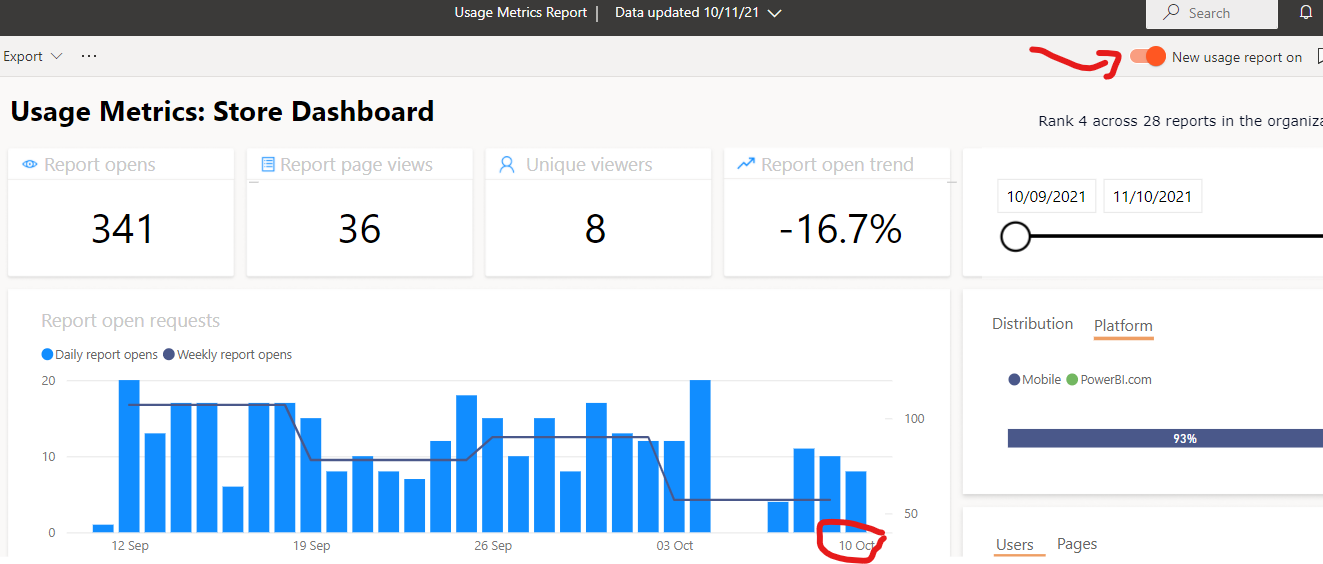The width and height of the screenshot is (1323, 564).
Task: Click the Report open trend icon
Action: click(x=746, y=163)
